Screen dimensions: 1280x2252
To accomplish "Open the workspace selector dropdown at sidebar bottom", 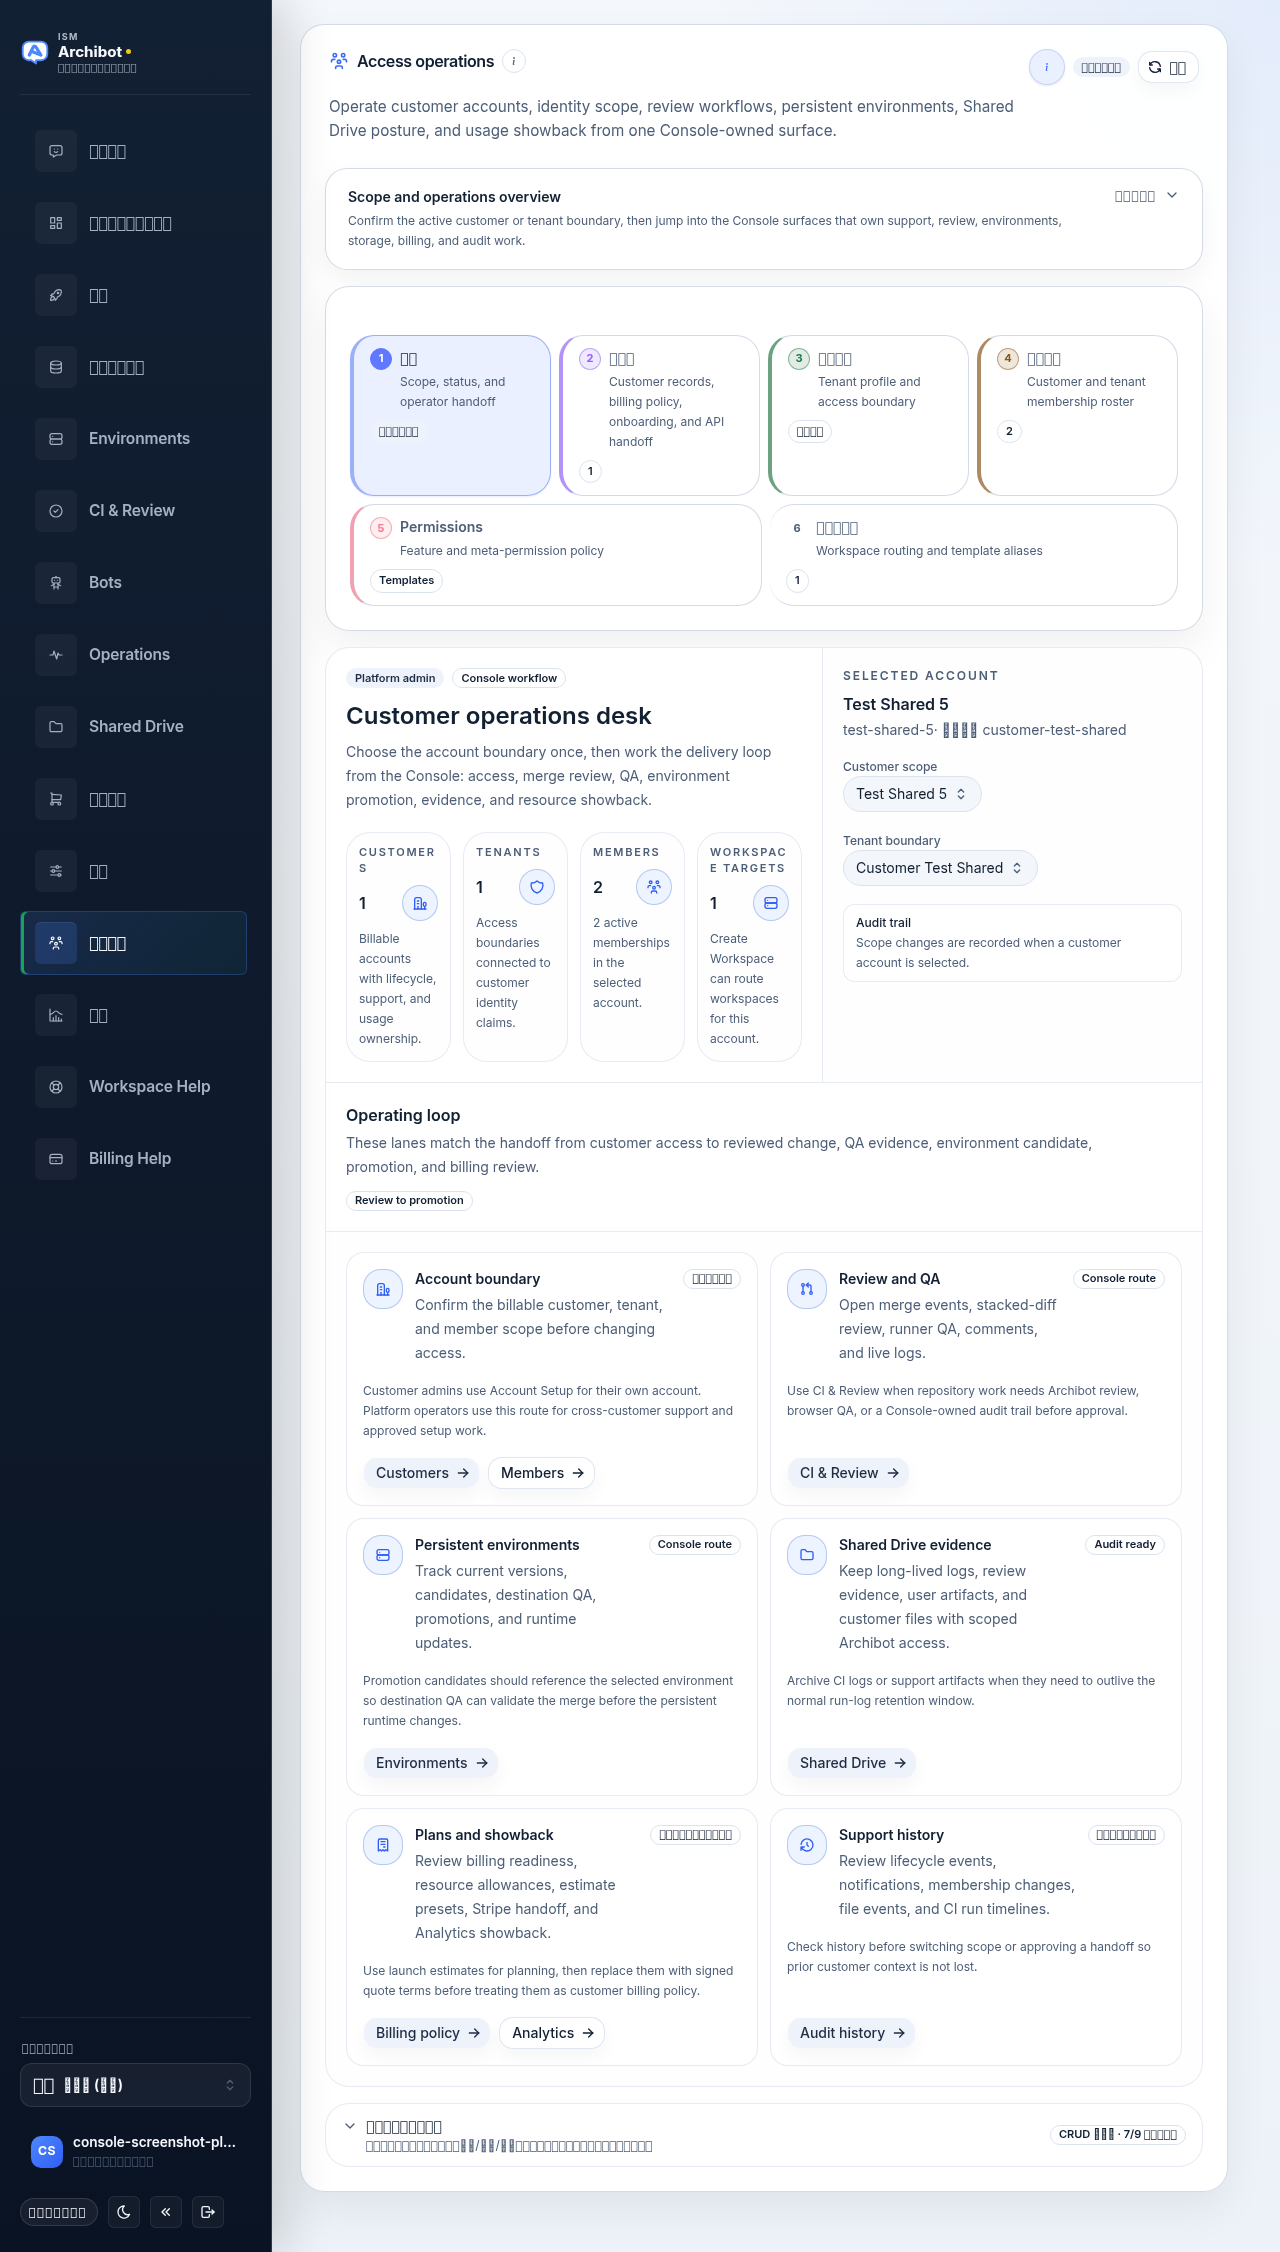I will [x=135, y=2085].
